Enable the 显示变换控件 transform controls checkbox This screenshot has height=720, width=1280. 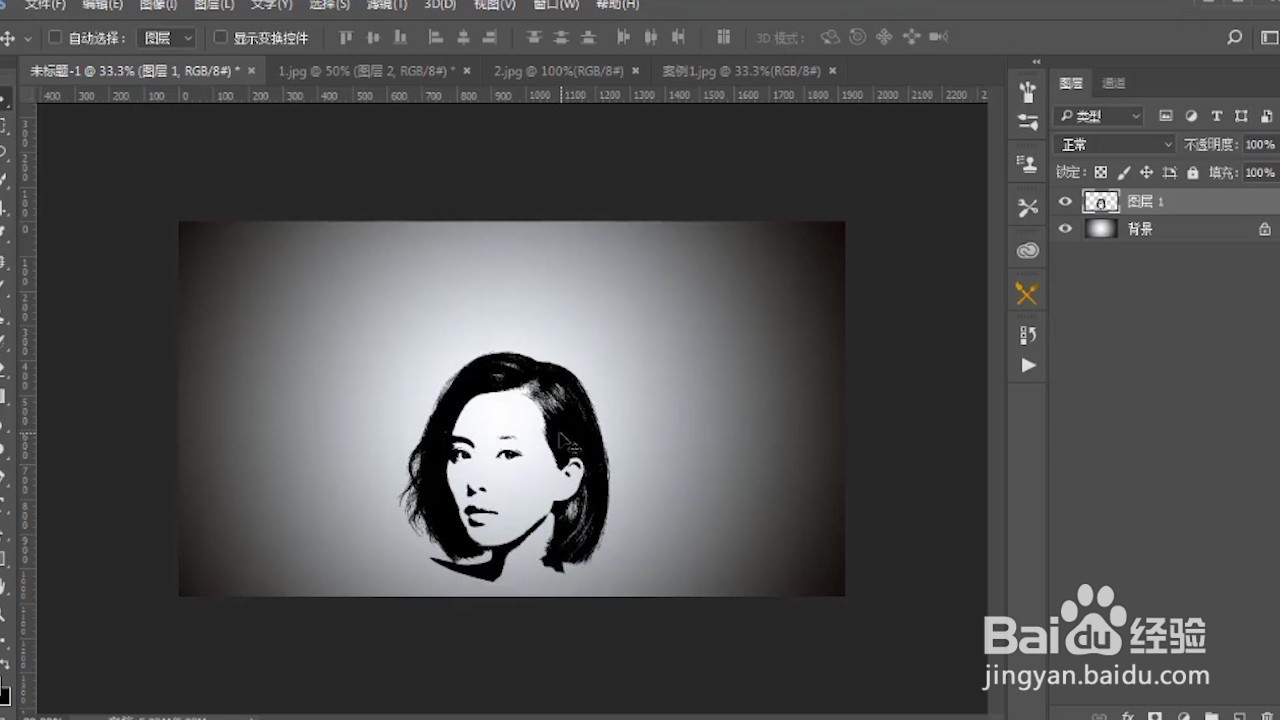pos(220,37)
